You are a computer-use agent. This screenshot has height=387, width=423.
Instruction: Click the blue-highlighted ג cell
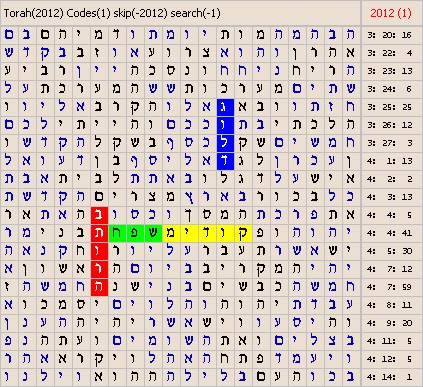[x=225, y=107]
